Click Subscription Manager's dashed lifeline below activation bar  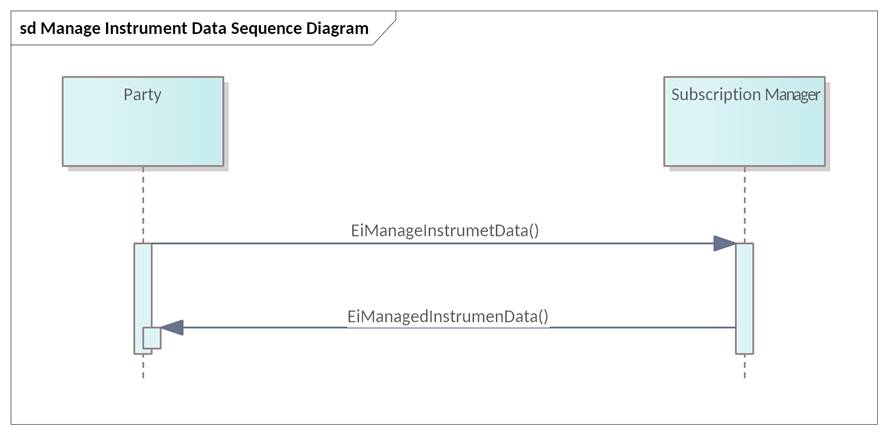click(x=744, y=366)
